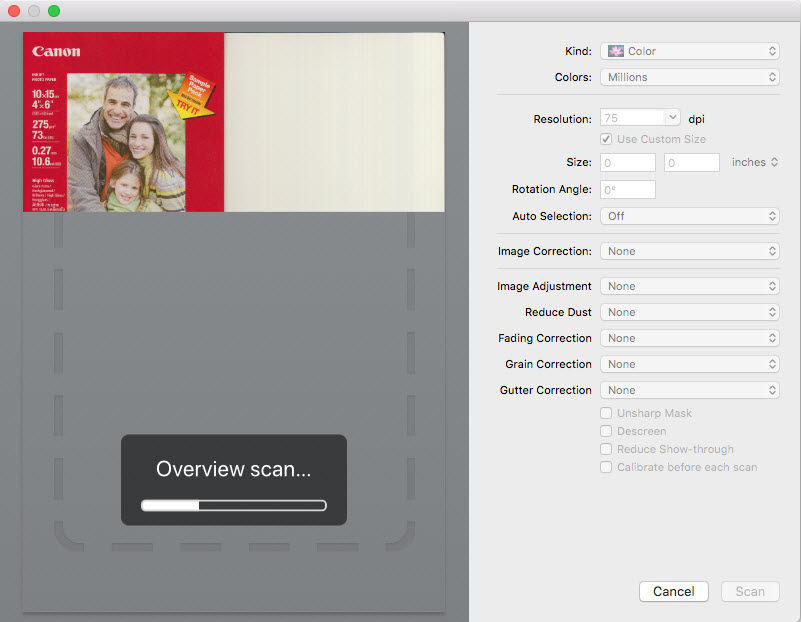Click the second Size height input field
This screenshot has height=622, width=801.
[692, 163]
